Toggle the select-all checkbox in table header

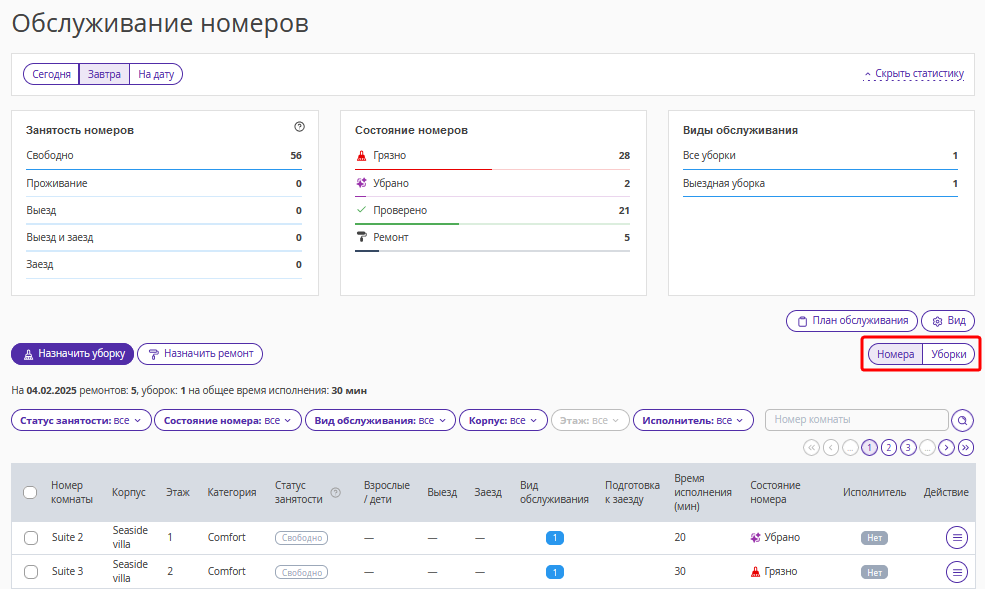tap(30, 492)
